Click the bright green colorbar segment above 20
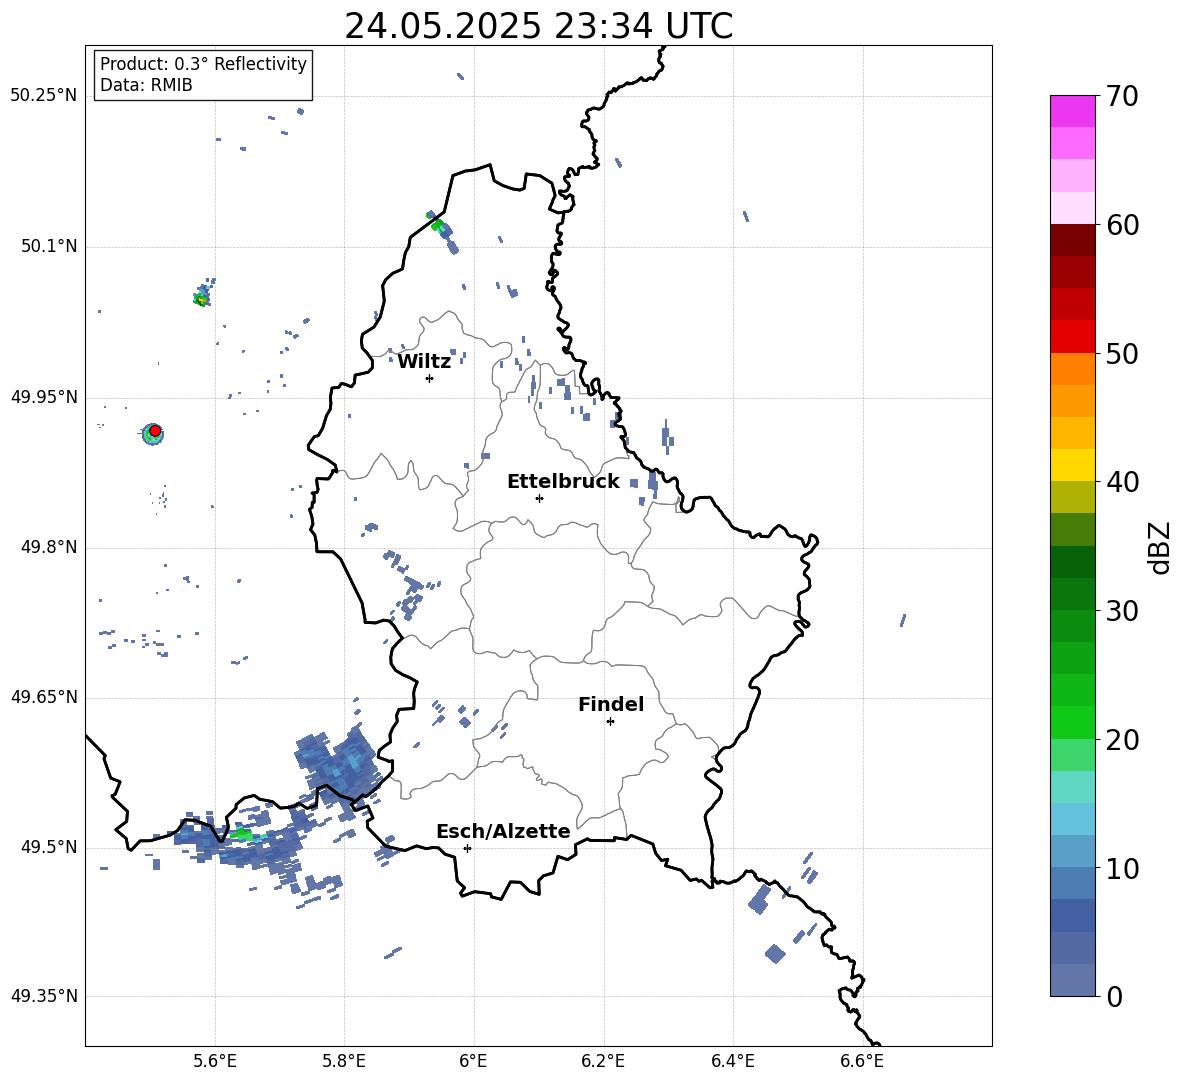The width and height of the screenshot is (1184, 1081). click(1072, 722)
